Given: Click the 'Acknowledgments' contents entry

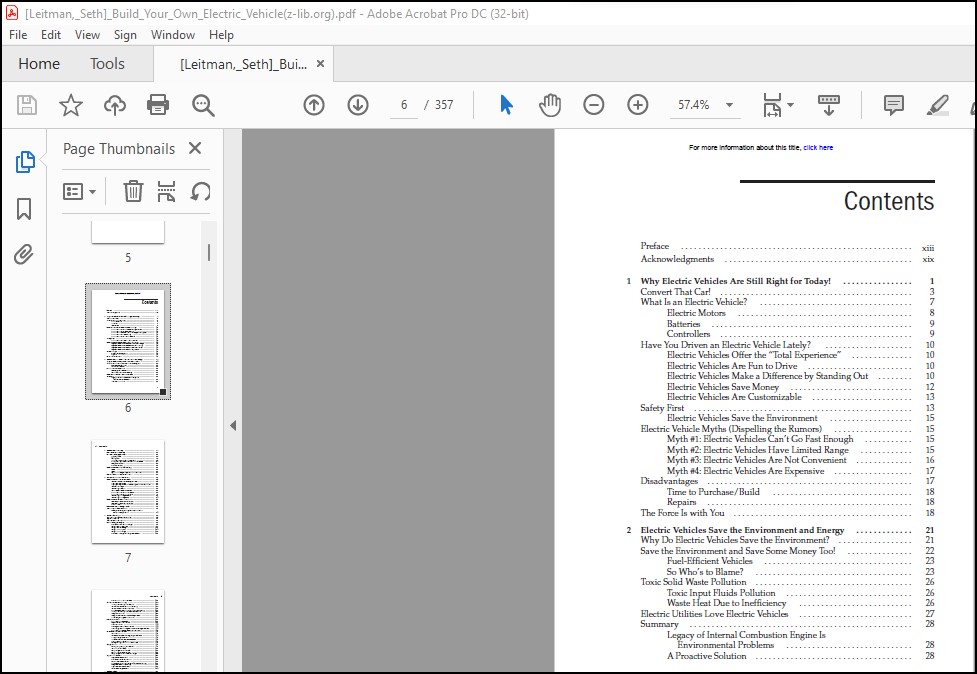Looking at the screenshot, I should coord(677,259).
